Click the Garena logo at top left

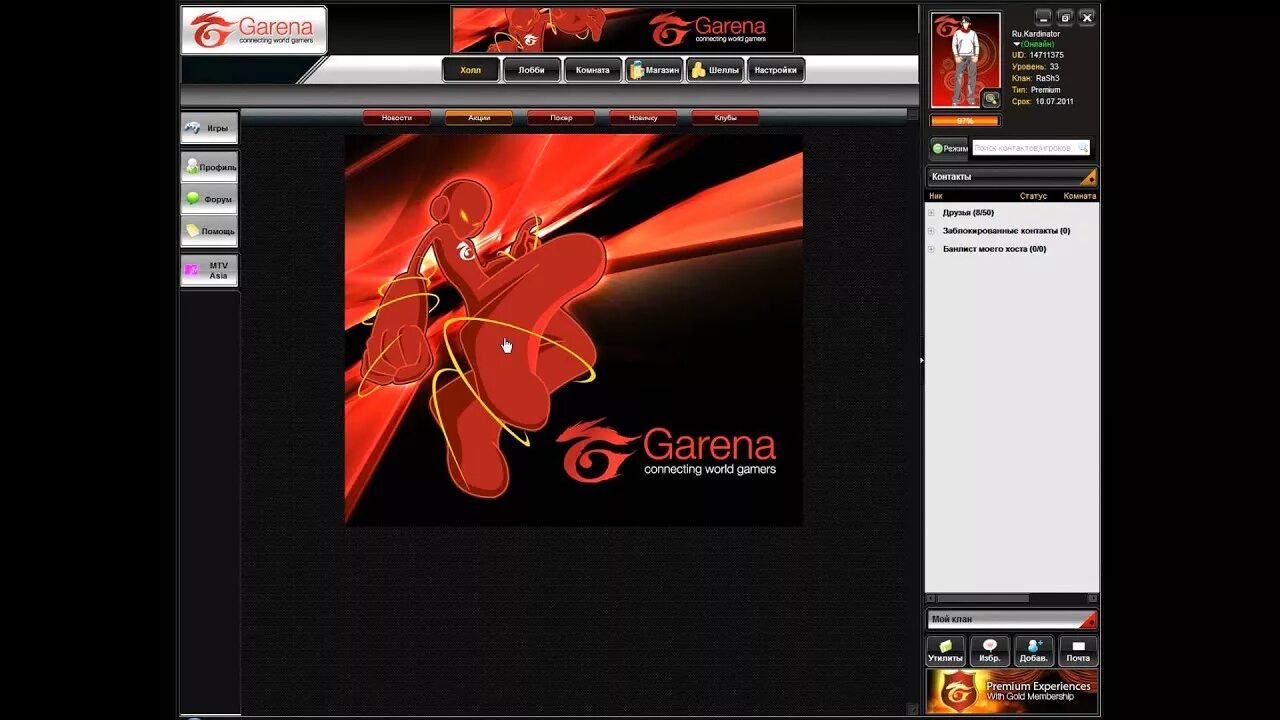point(254,29)
